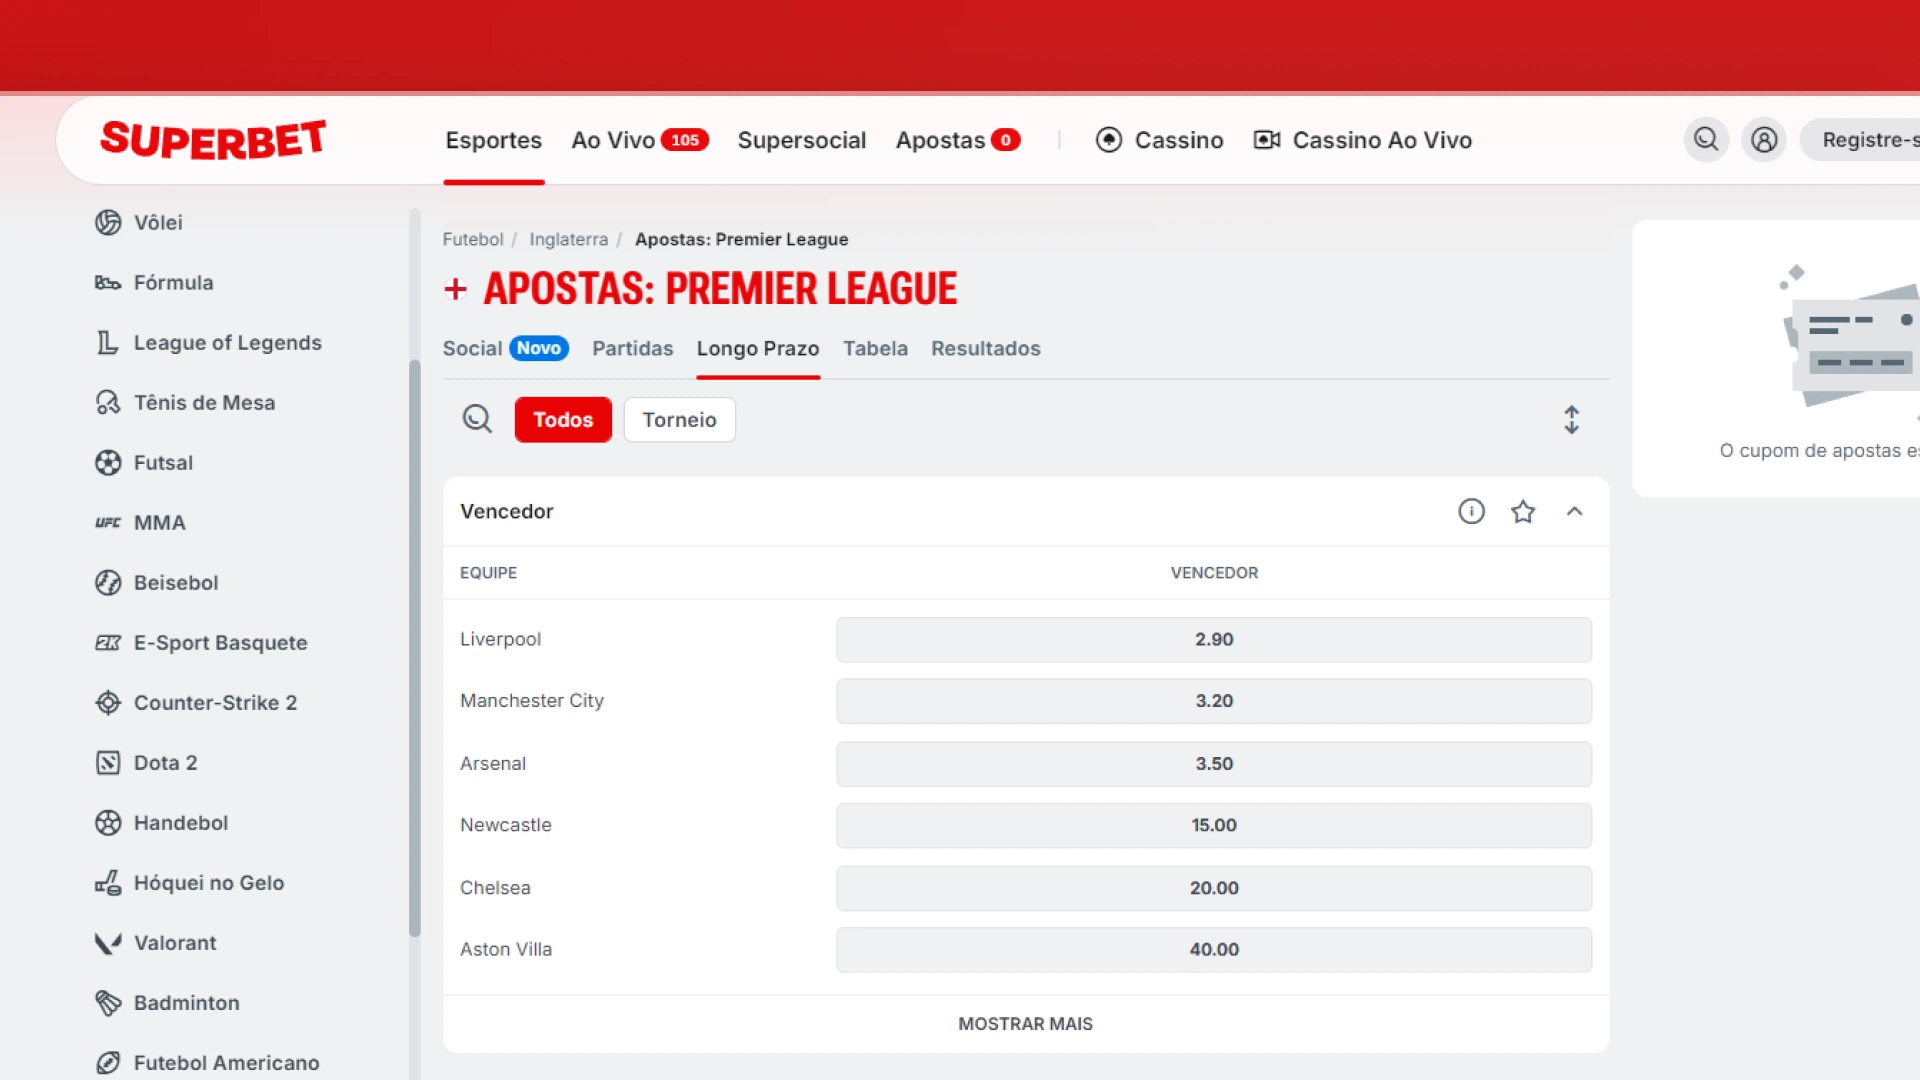This screenshot has height=1080, width=1920.
Task: Click the VENCEDOR column header
Action: (x=1214, y=573)
